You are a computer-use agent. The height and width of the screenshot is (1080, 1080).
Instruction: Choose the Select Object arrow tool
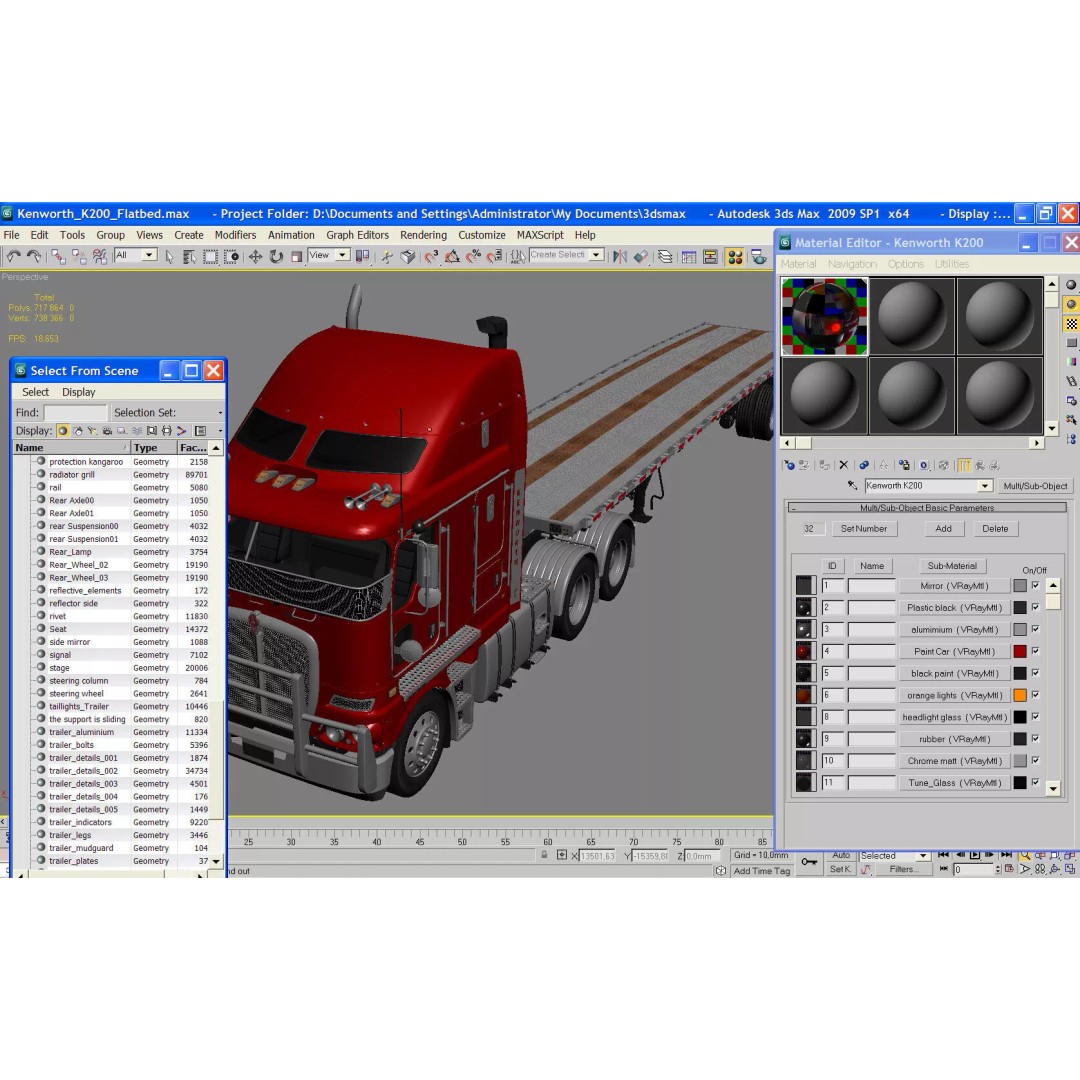click(x=169, y=257)
